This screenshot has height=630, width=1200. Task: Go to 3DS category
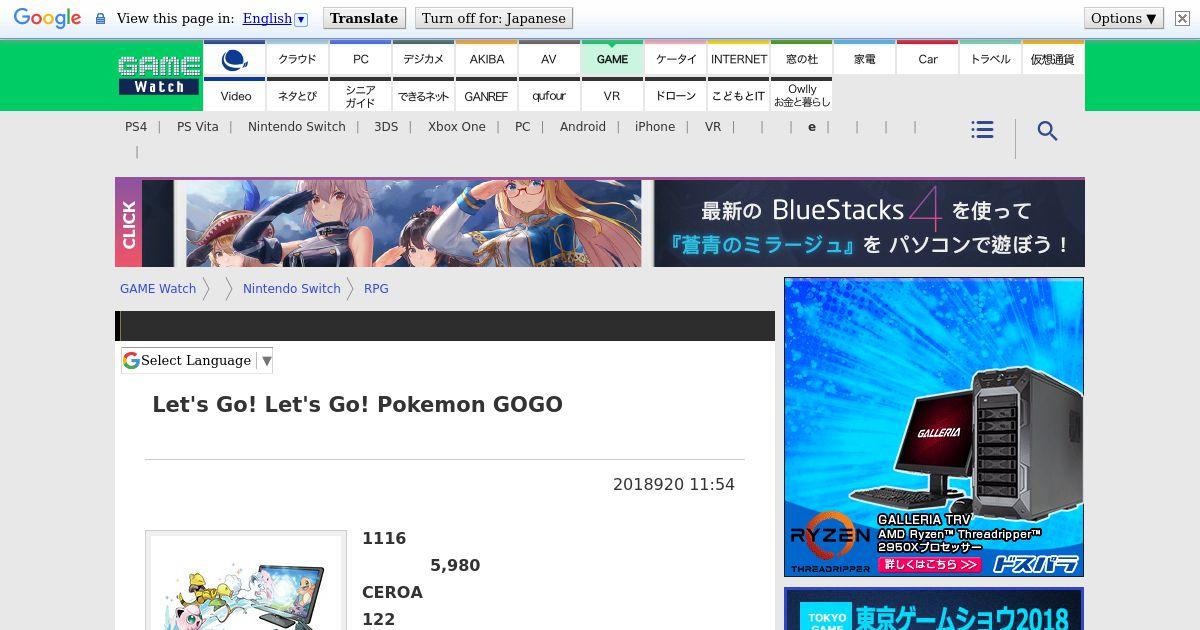click(386, 127)
